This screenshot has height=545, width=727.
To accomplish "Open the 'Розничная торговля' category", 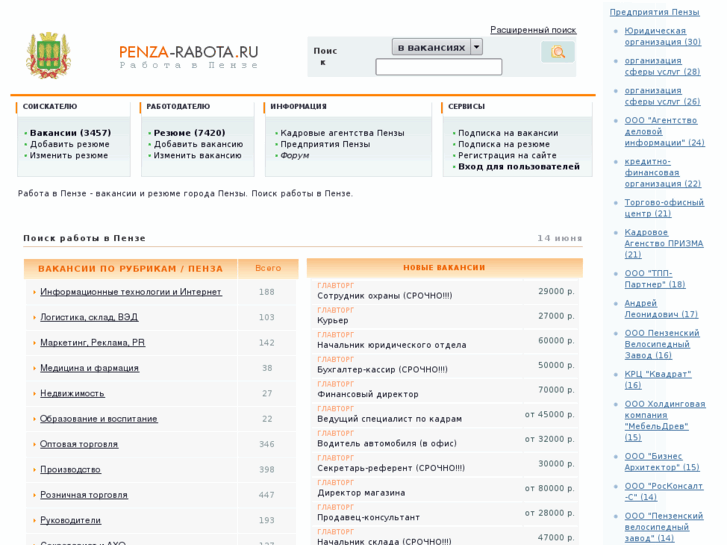I will pyautogui.click(x=84, y=495).
